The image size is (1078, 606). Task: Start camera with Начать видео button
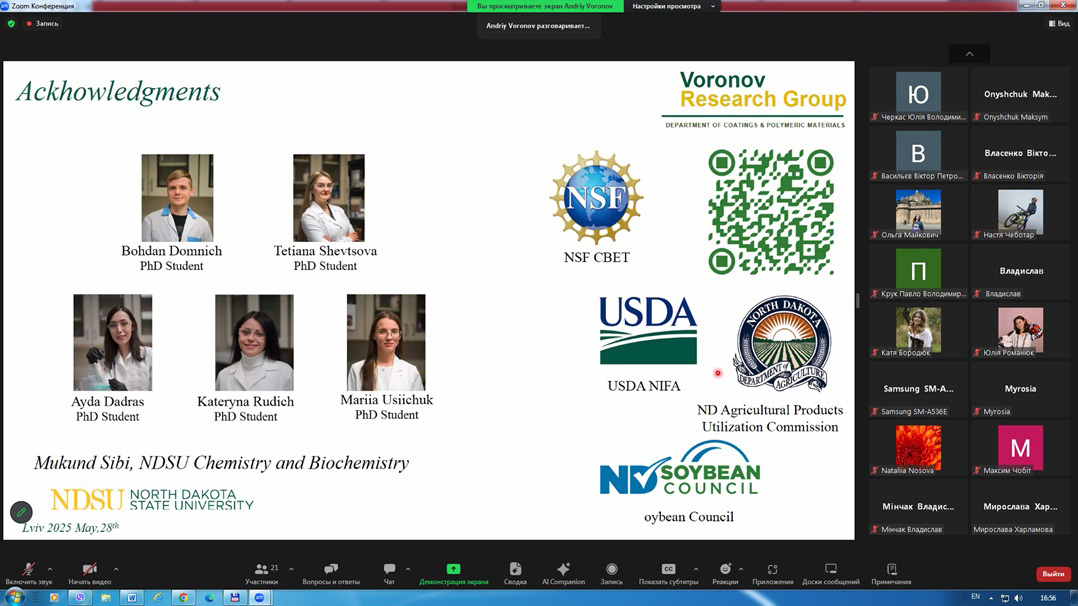tap(89, 571)
